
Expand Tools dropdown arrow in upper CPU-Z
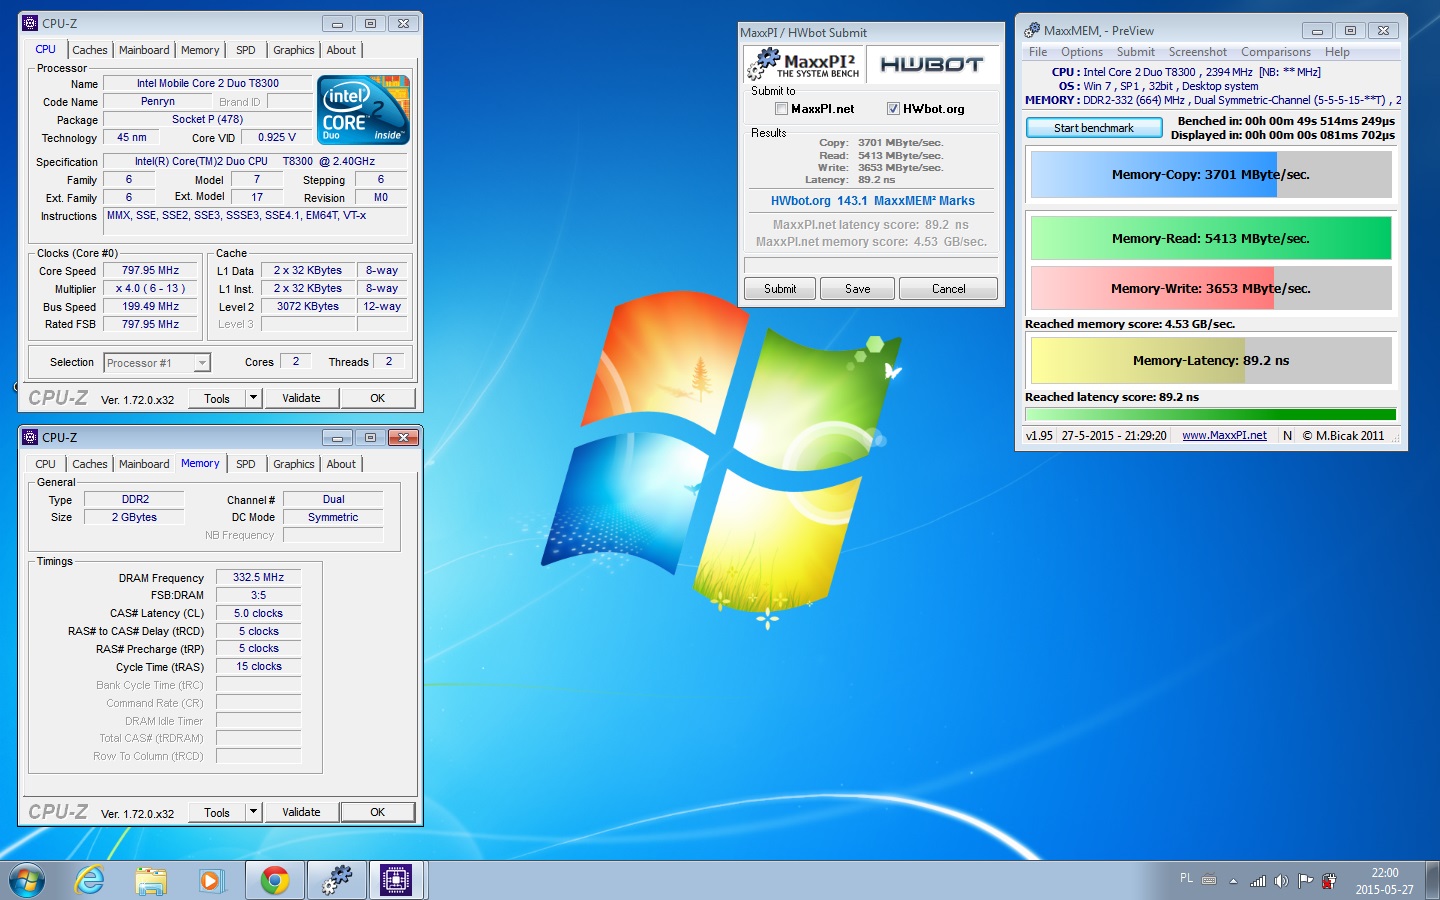[x=254, y=398]
